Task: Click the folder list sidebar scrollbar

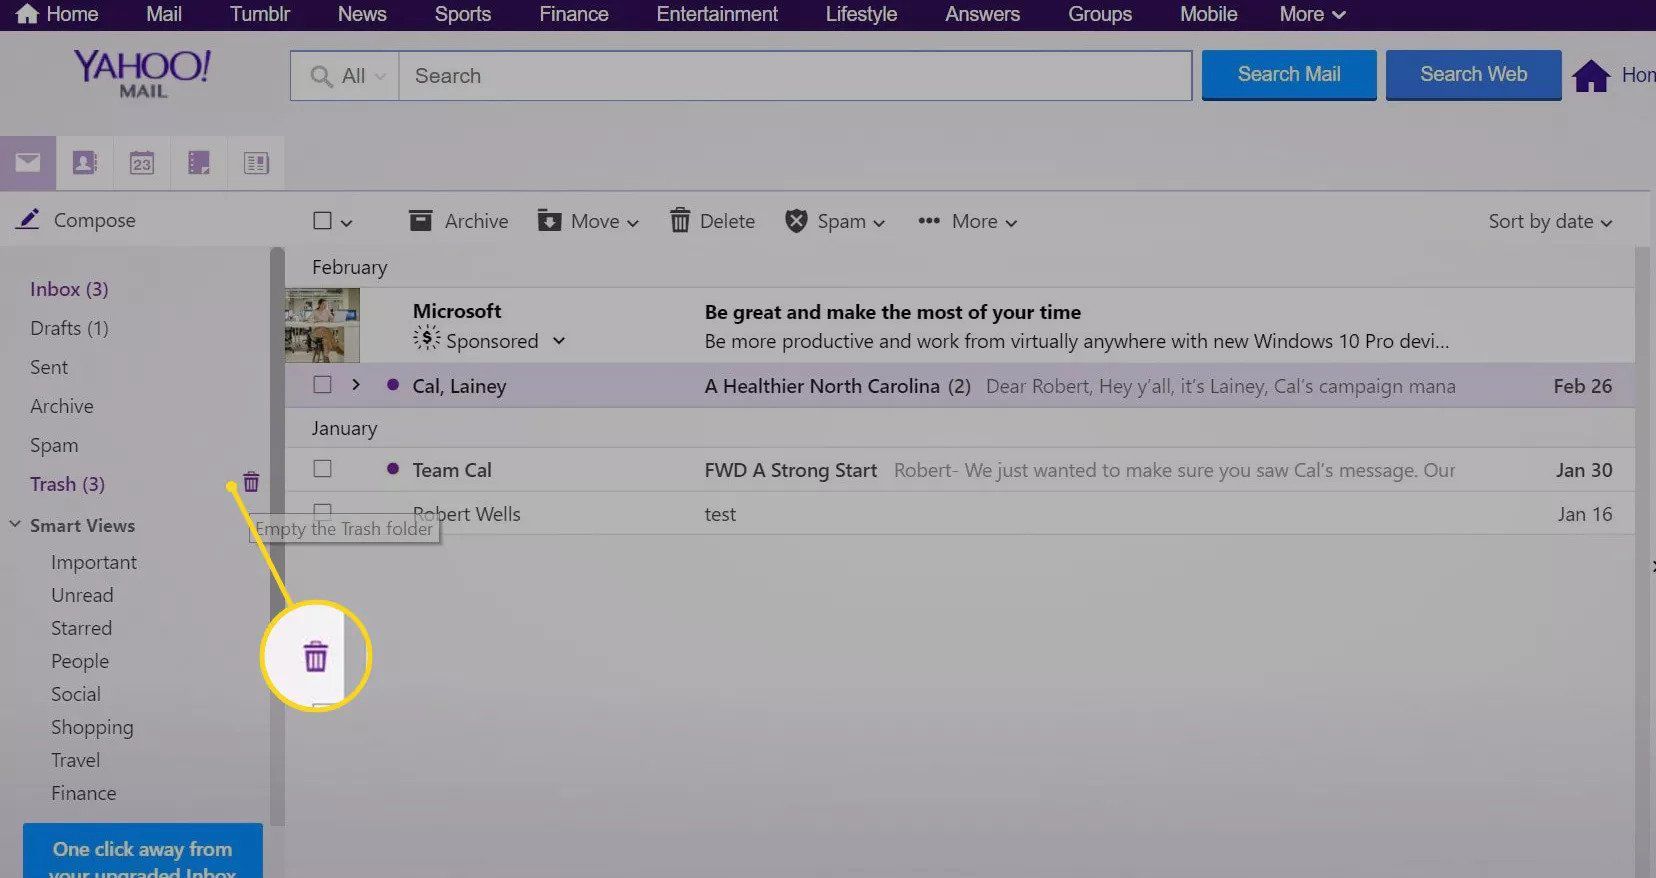Action: (277, 536)
